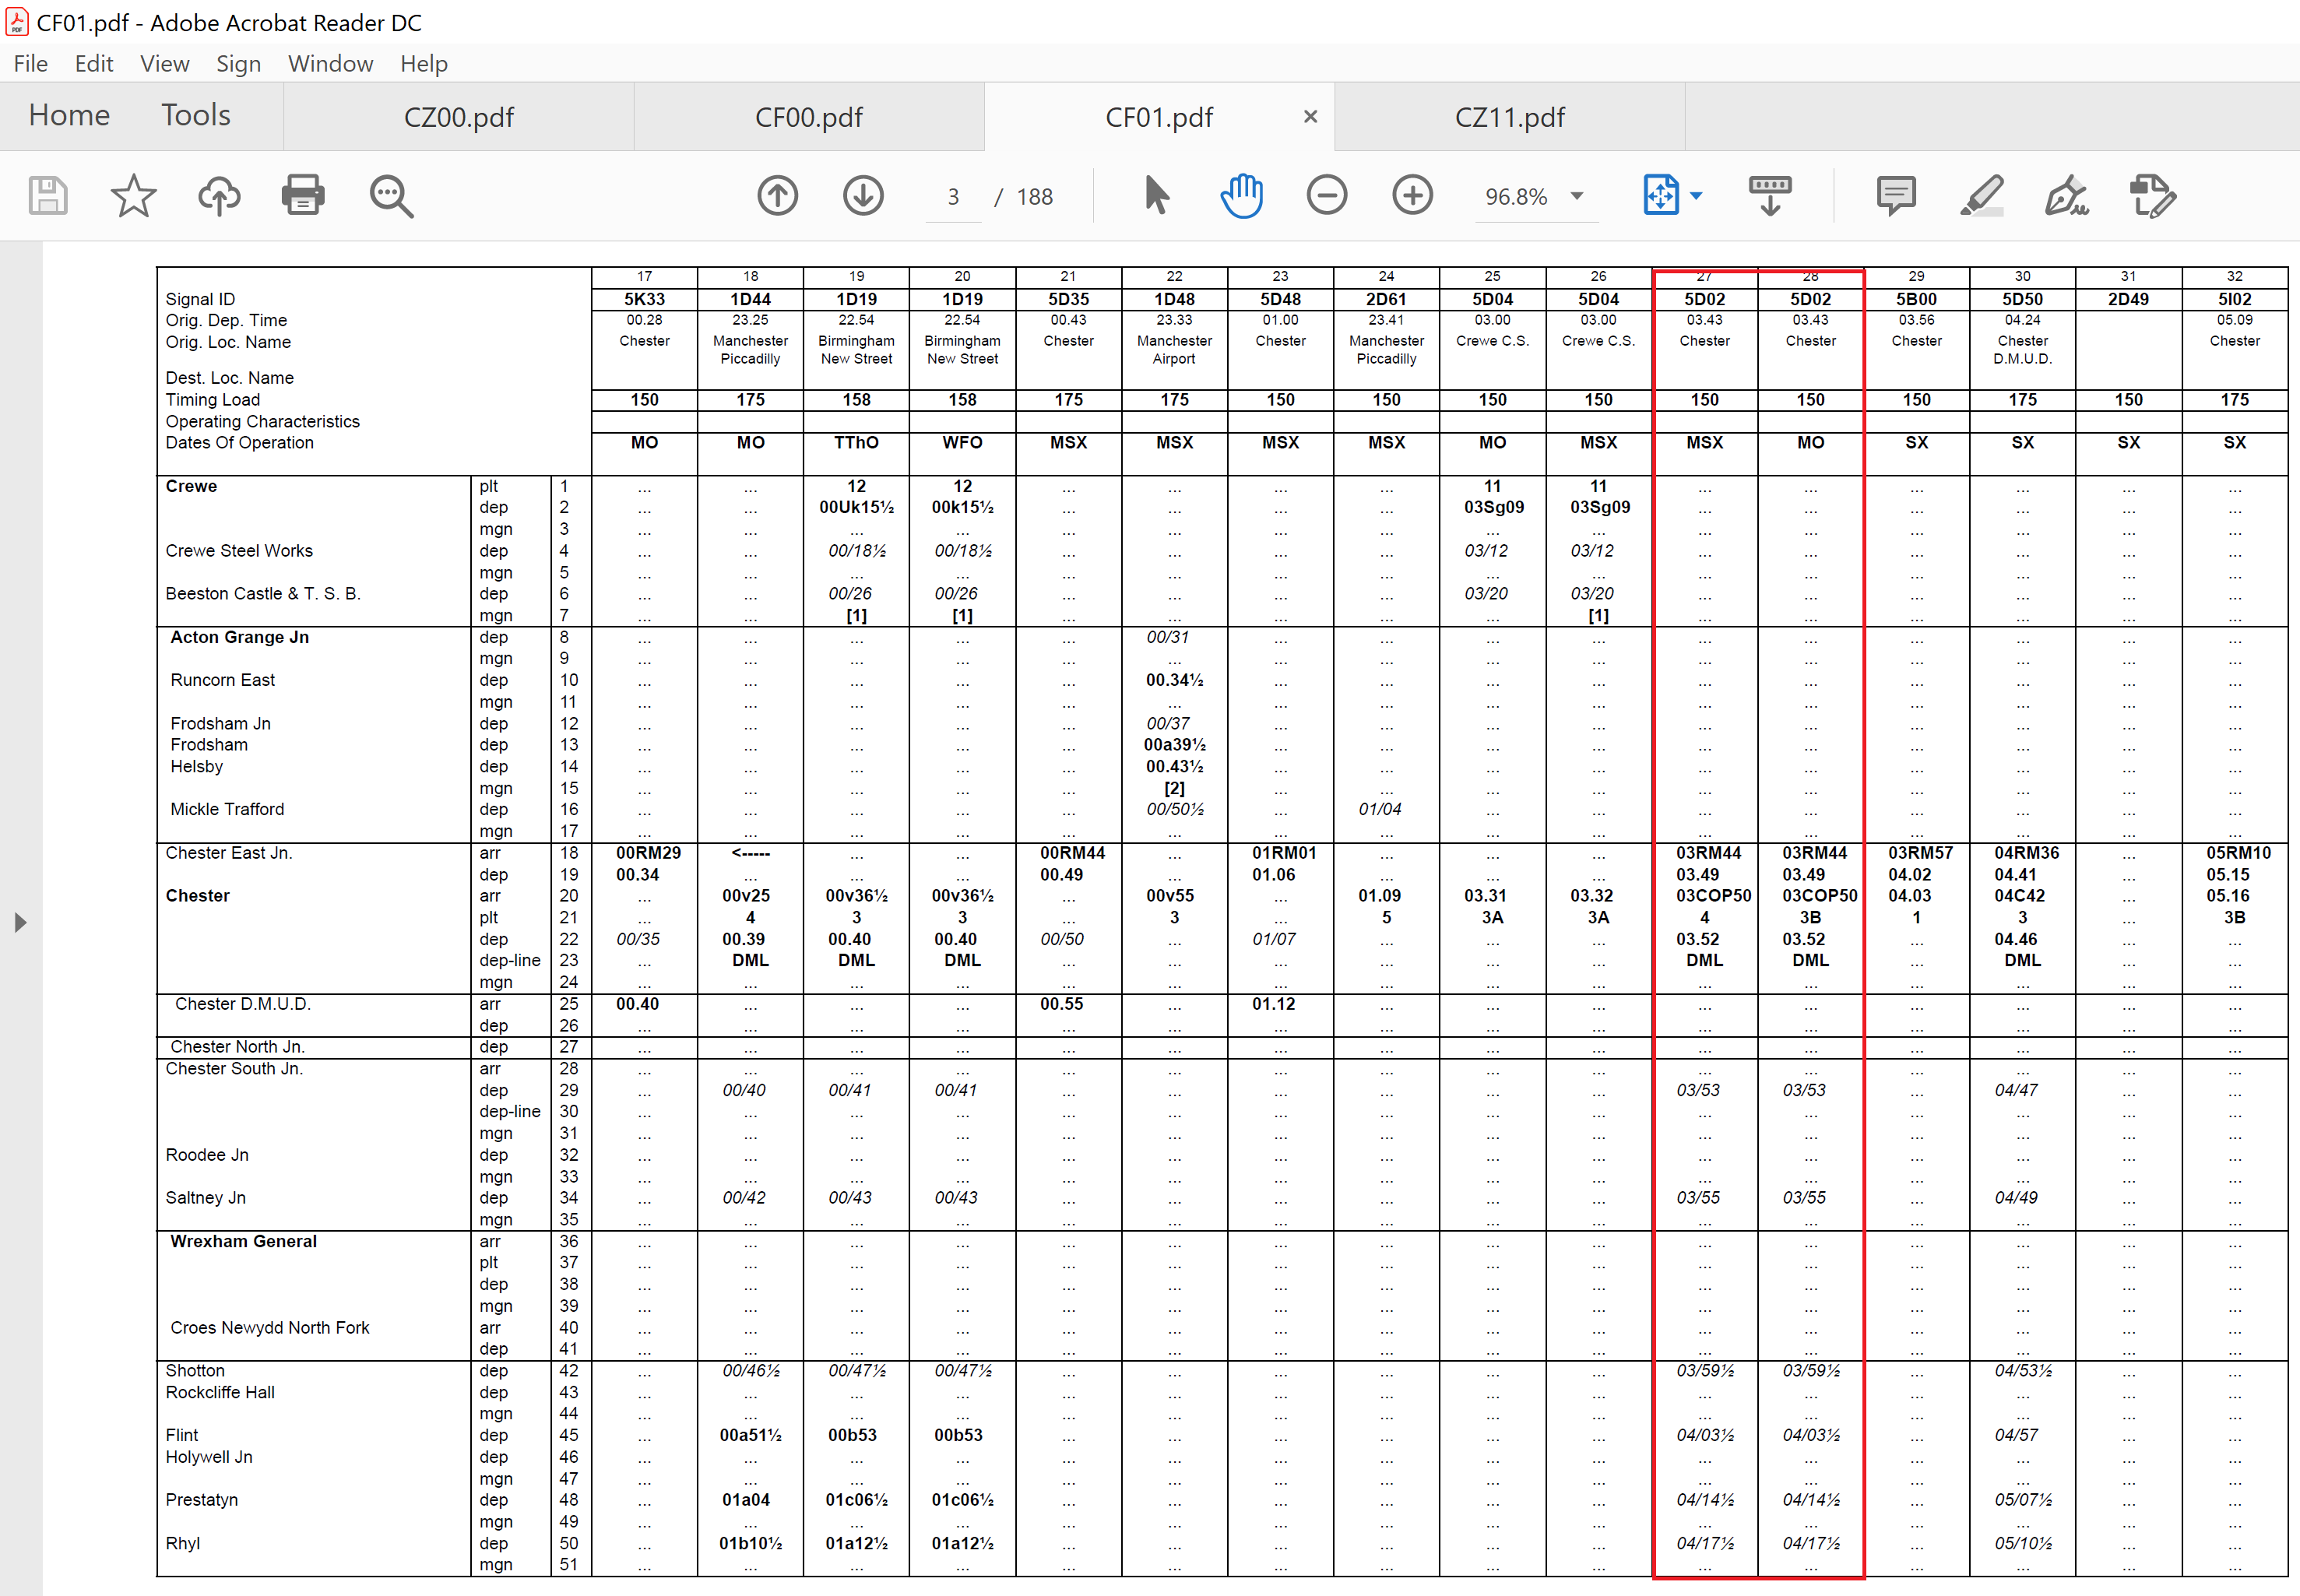Viewport: 2300px width, 1596px height.
Task: Click the Rockcliffe Hall row label
Action: pos(220,1392)
